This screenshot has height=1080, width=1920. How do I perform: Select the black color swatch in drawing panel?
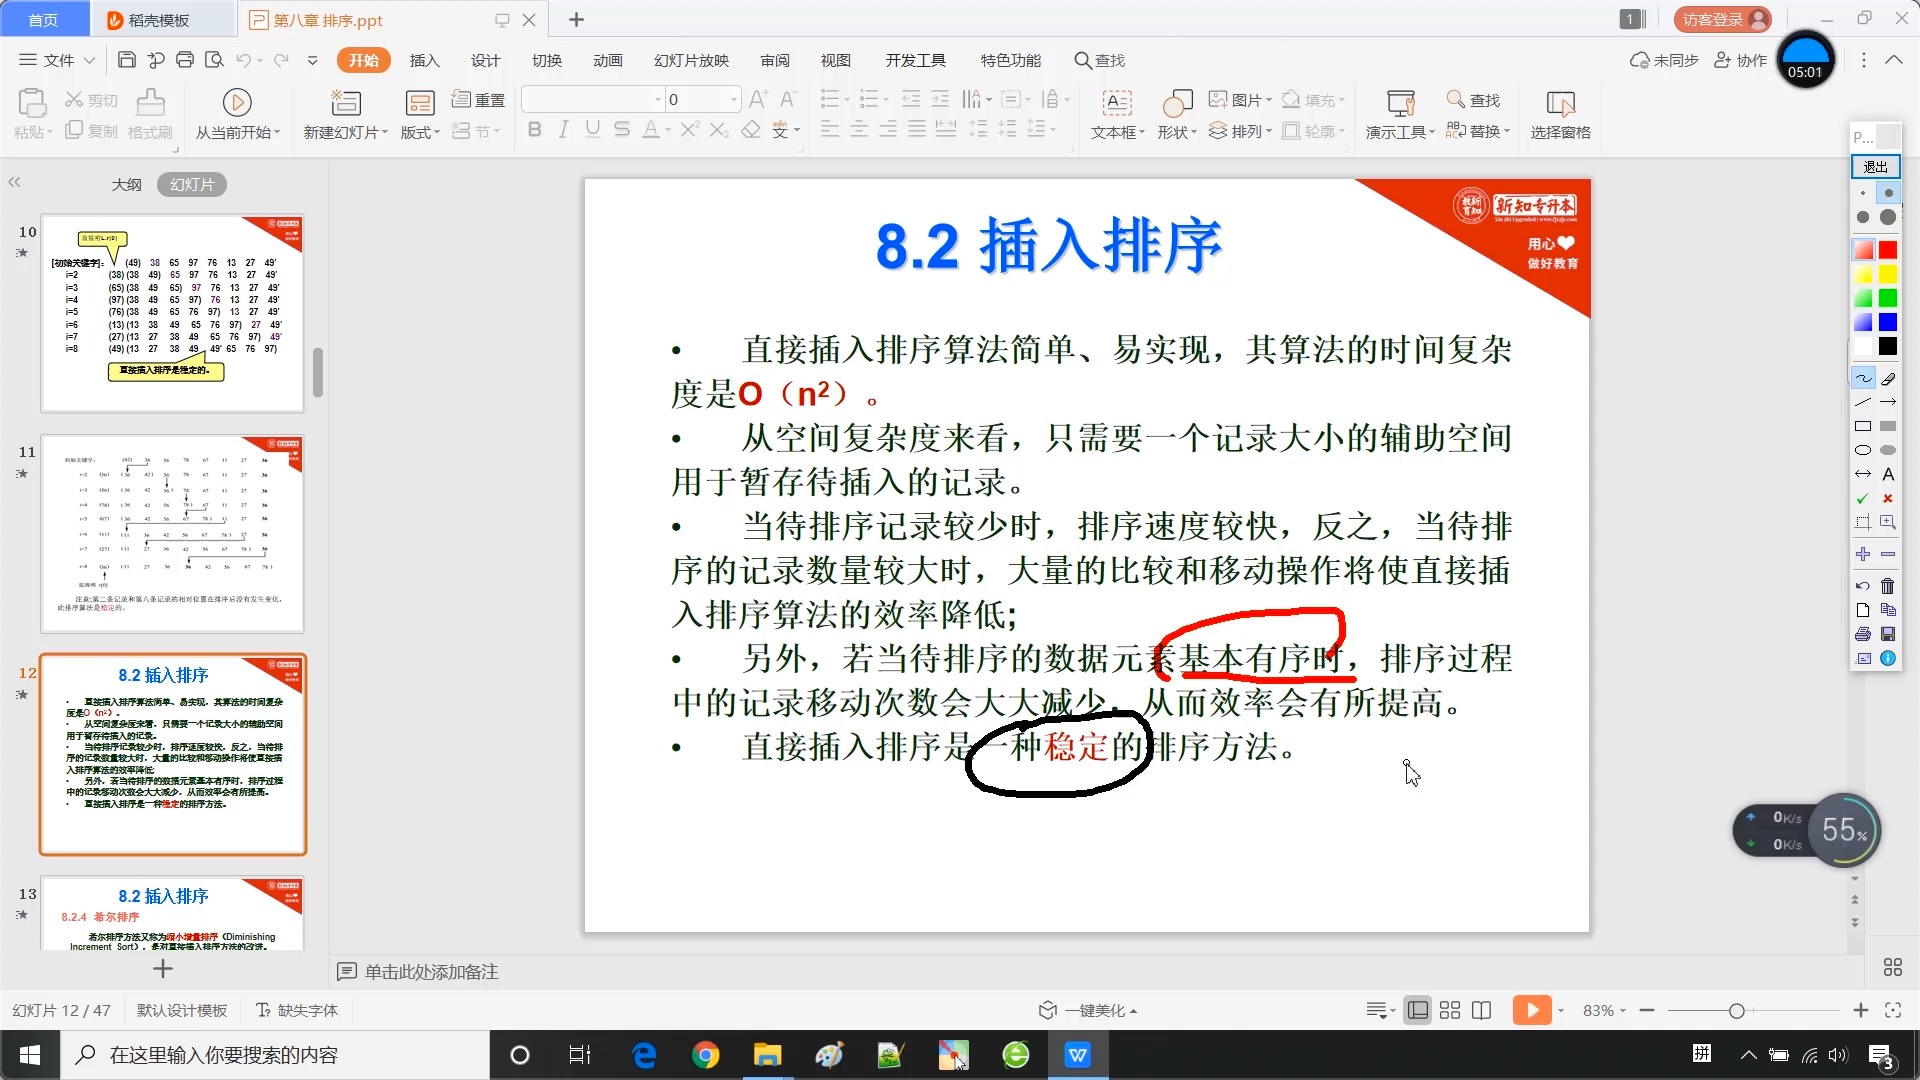pyautogui.click(x=1887, y=346)
